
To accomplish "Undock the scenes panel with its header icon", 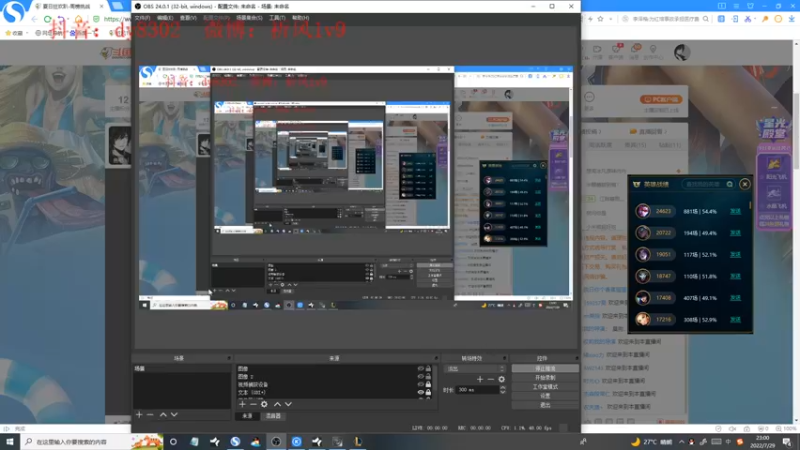I will [229, 358].
